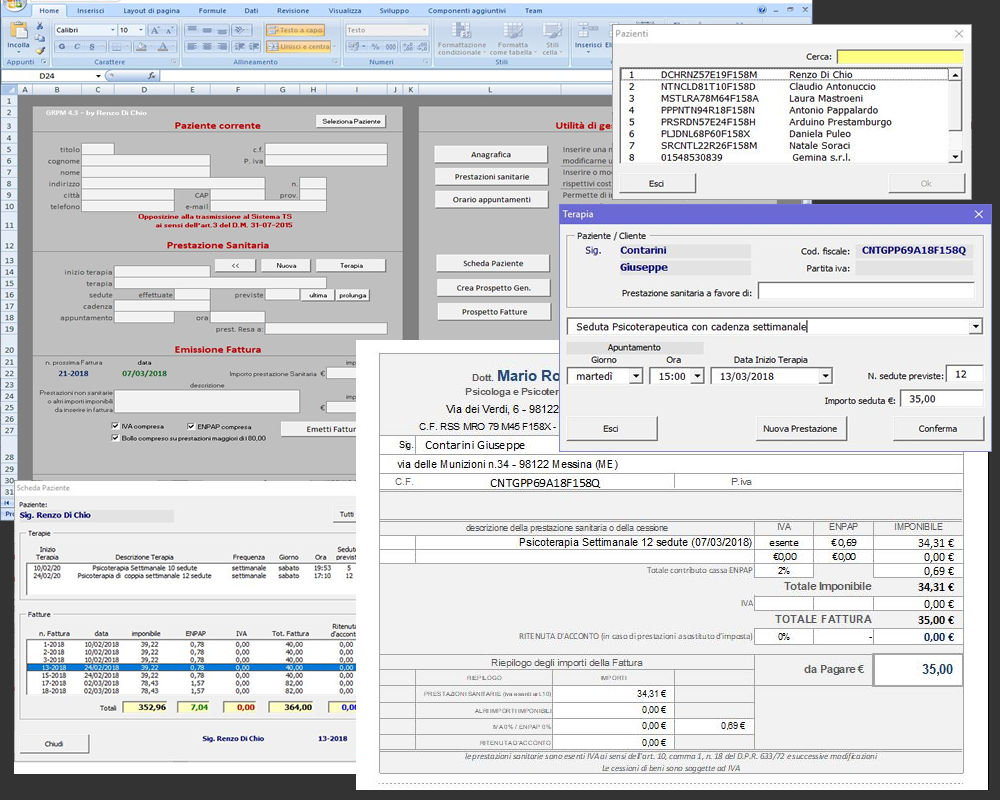This screenshot has height=800, width=1000.
Task: Select patient row Laura Mastroeni
Action: coord(784,98)
